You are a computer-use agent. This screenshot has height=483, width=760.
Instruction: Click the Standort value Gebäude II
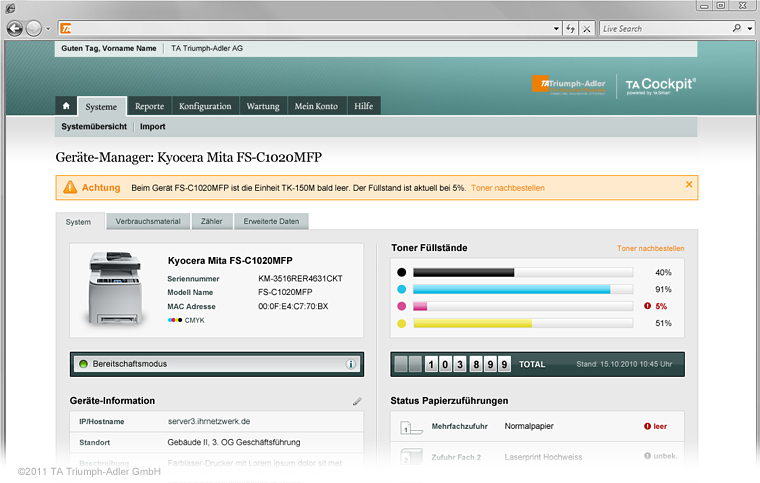[234, 442]
